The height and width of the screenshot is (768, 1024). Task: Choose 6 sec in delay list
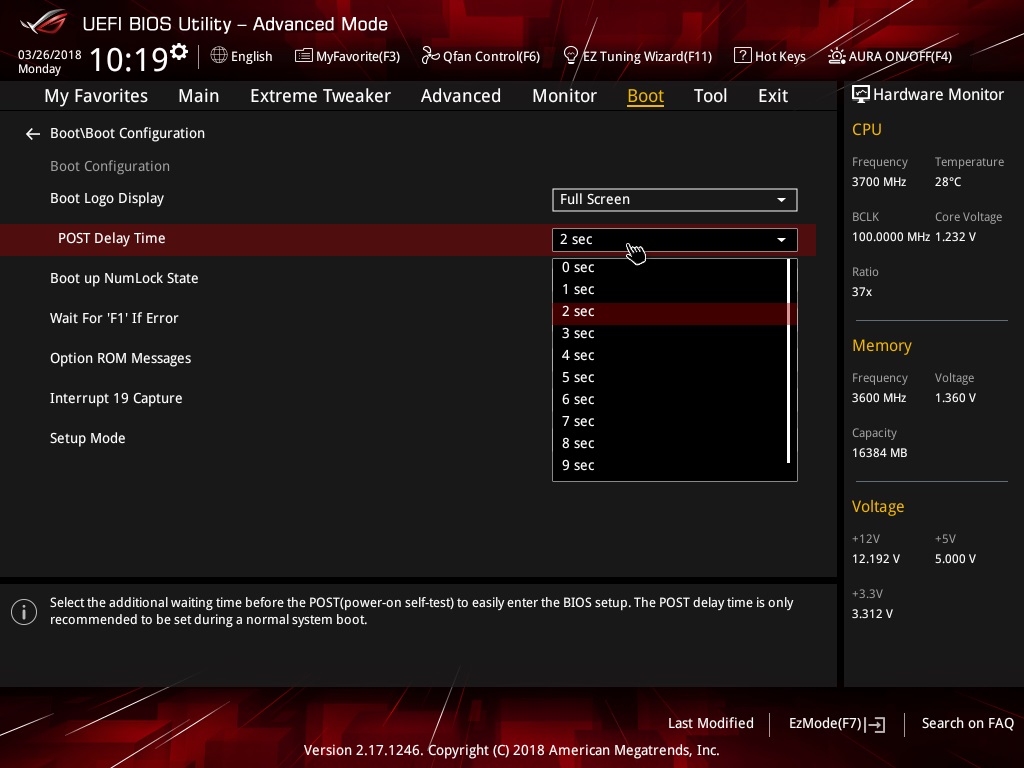coord(671,400)
